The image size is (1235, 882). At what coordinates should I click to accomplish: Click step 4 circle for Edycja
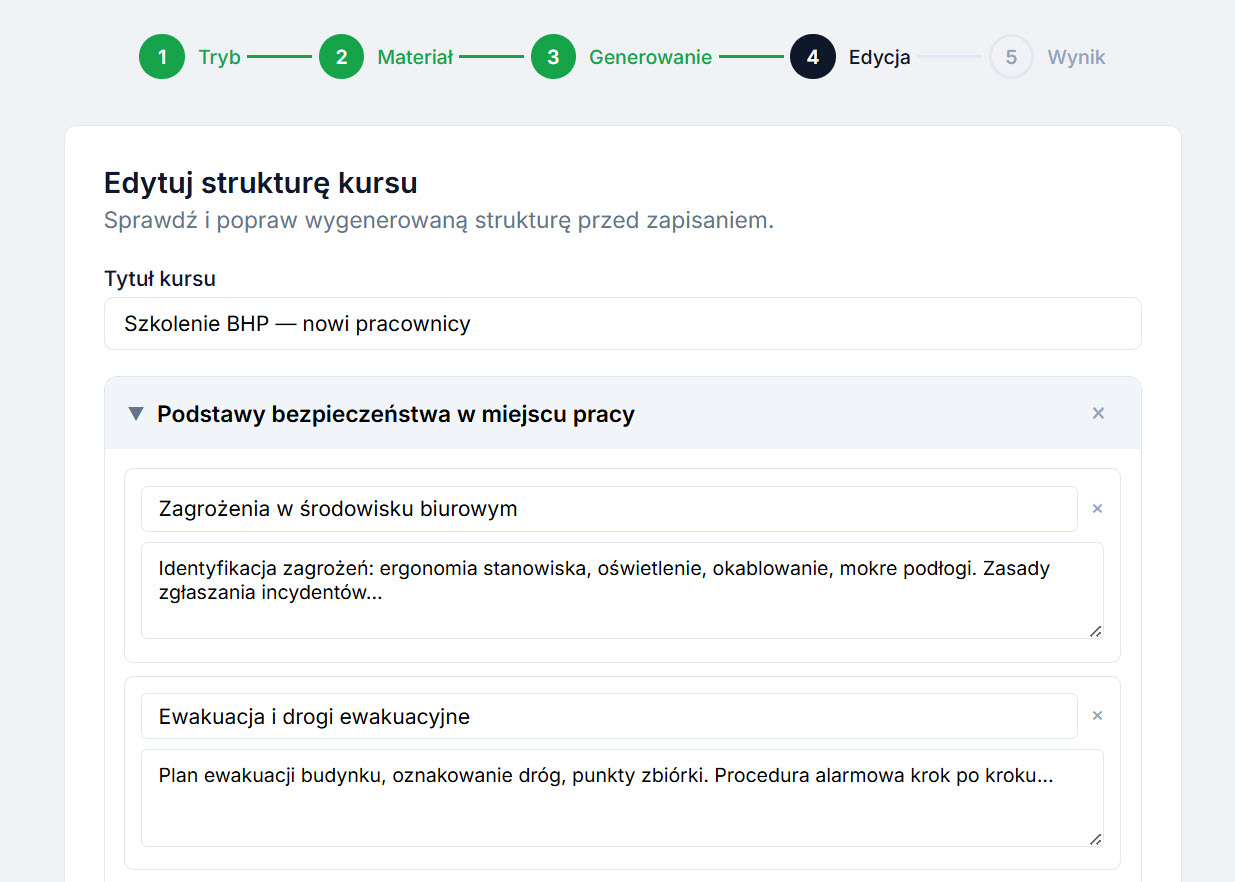pos(812,57)
